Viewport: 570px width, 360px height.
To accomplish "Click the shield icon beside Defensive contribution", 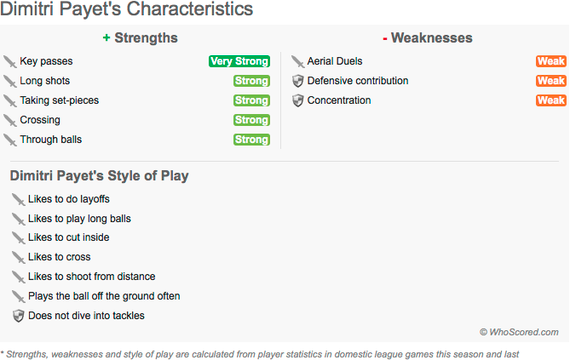I will [298, 81].
